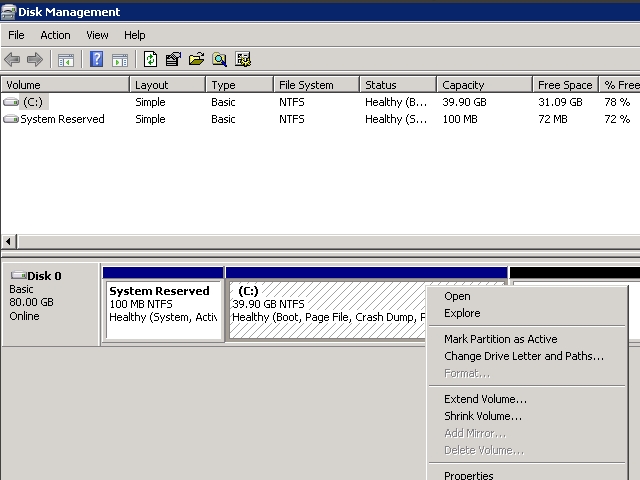Screen dimensions: 640x480
Task: Click the 72 % free value
Action: [x=617, y=119]
